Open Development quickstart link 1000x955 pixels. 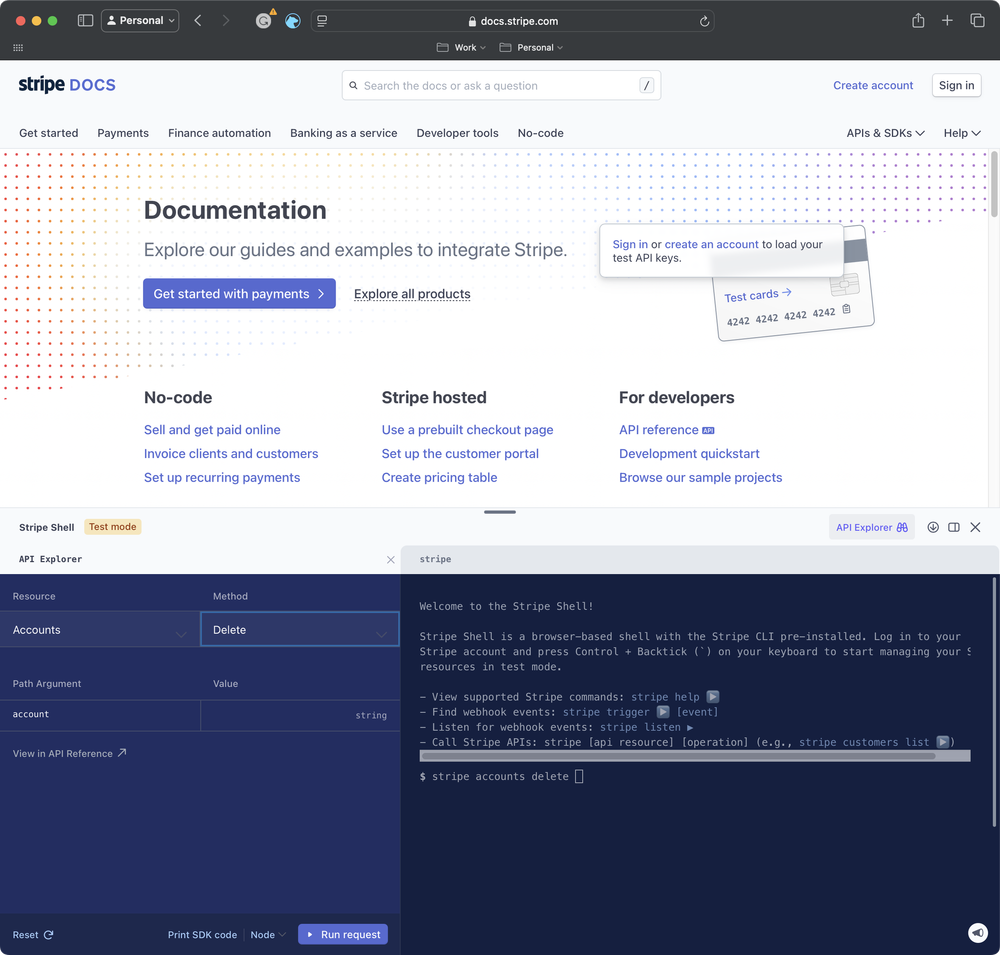coord(689,454)
